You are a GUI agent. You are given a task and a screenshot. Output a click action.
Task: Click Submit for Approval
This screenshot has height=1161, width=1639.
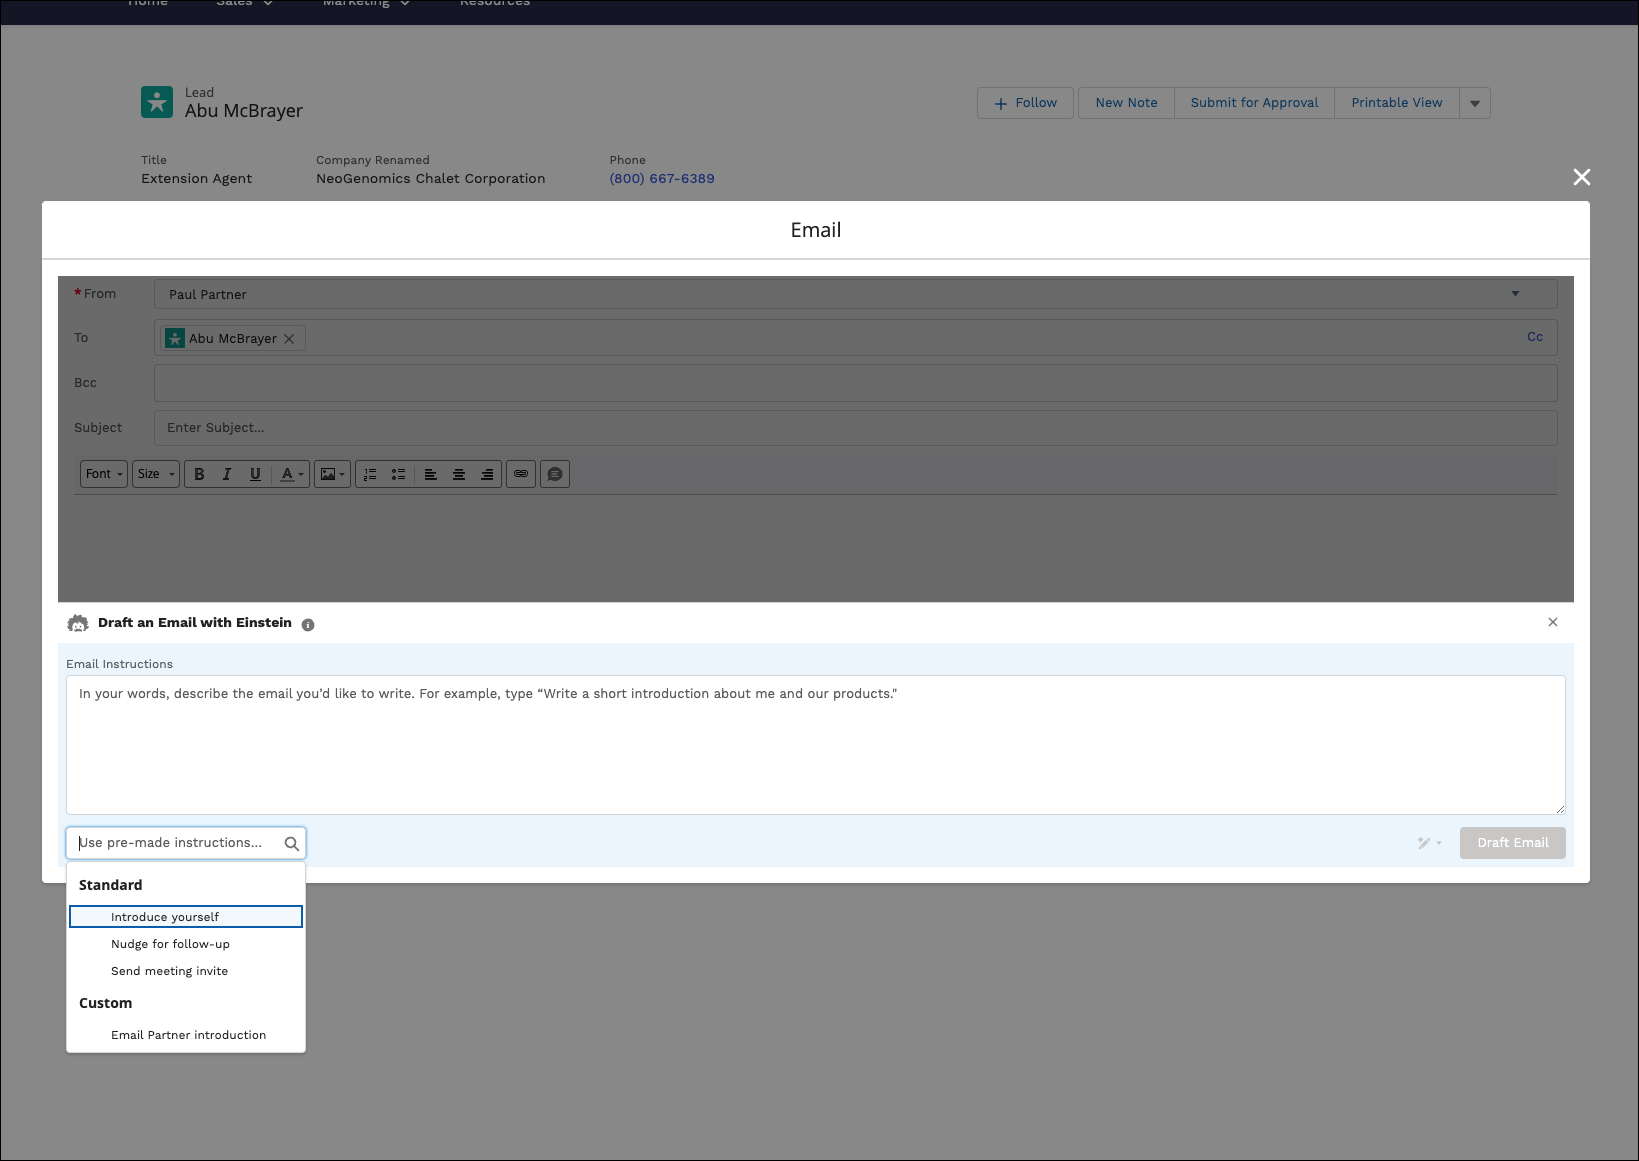pyautogui.click(x=1254, y=103)
